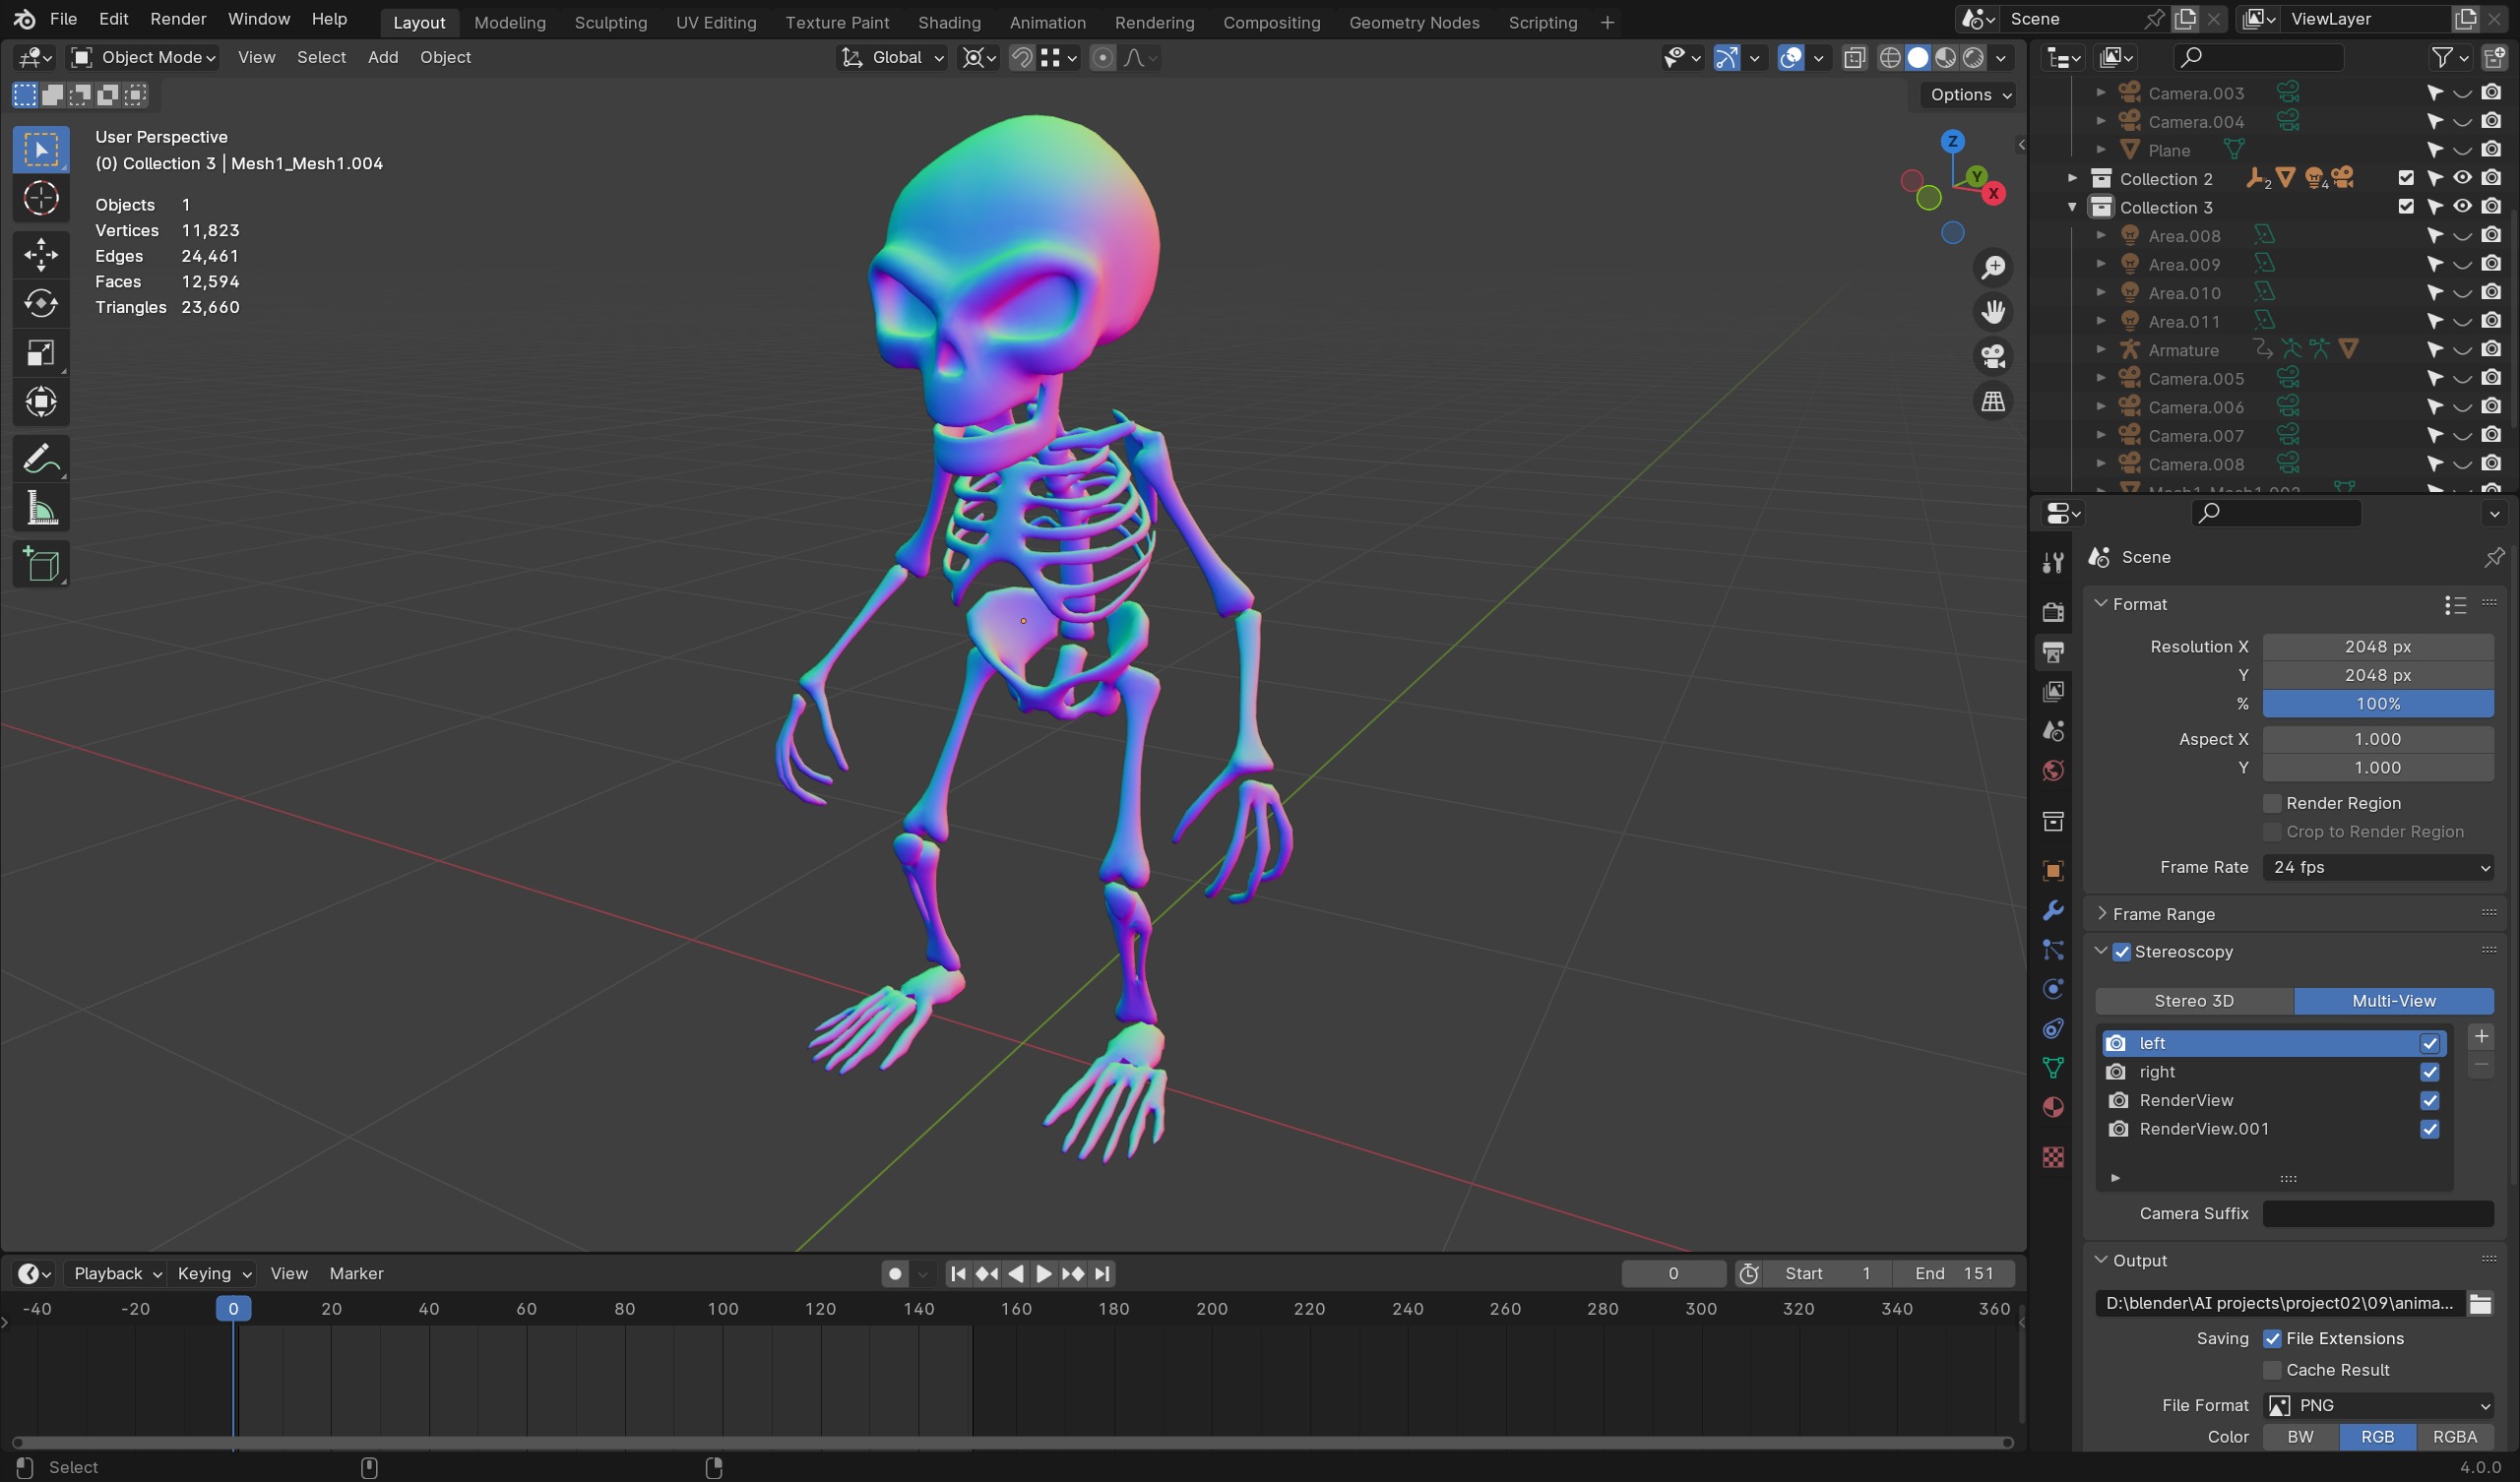Select the RGBA color button
This screenshot has width=2520, height=1482.
click(2454, 1437)
